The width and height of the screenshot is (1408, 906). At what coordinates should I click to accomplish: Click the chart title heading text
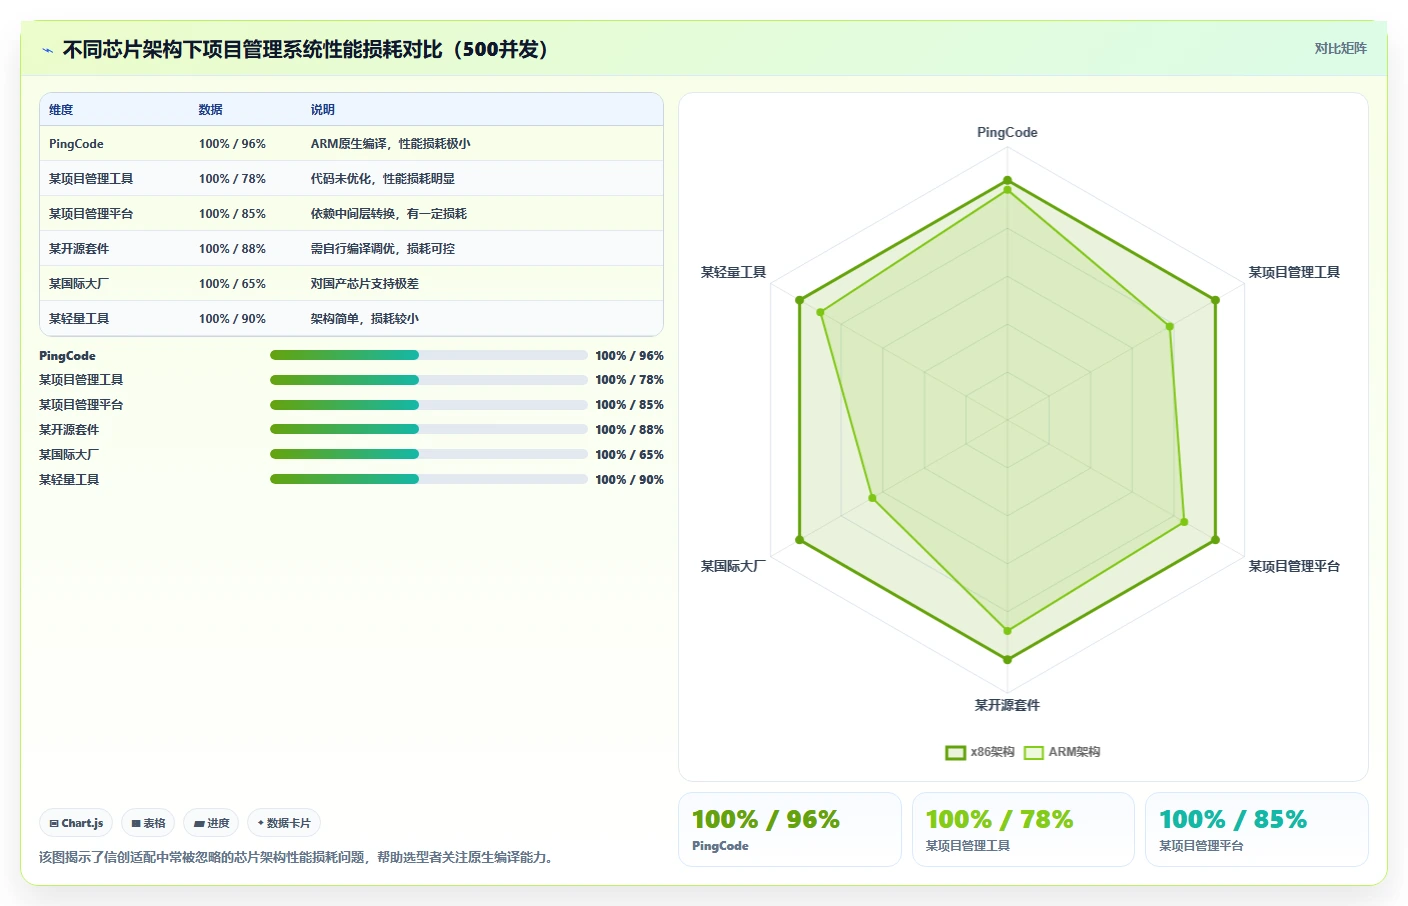click(305, 50)
